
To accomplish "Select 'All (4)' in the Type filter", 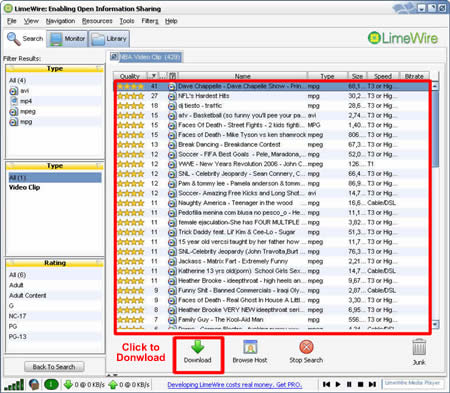I will (x=55, y=80).
